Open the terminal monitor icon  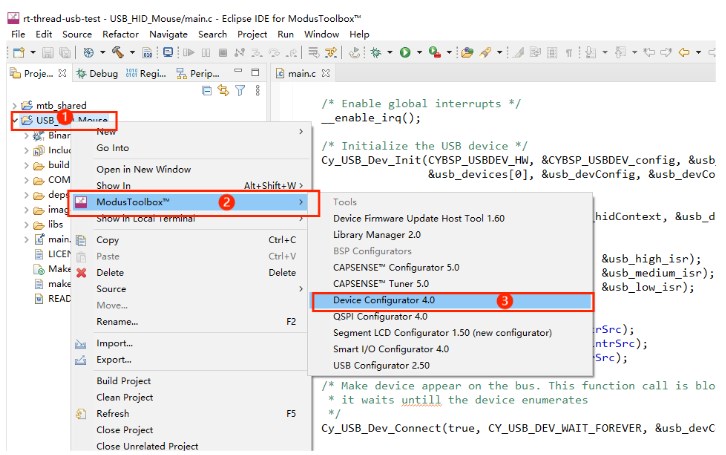coord(168,52)
